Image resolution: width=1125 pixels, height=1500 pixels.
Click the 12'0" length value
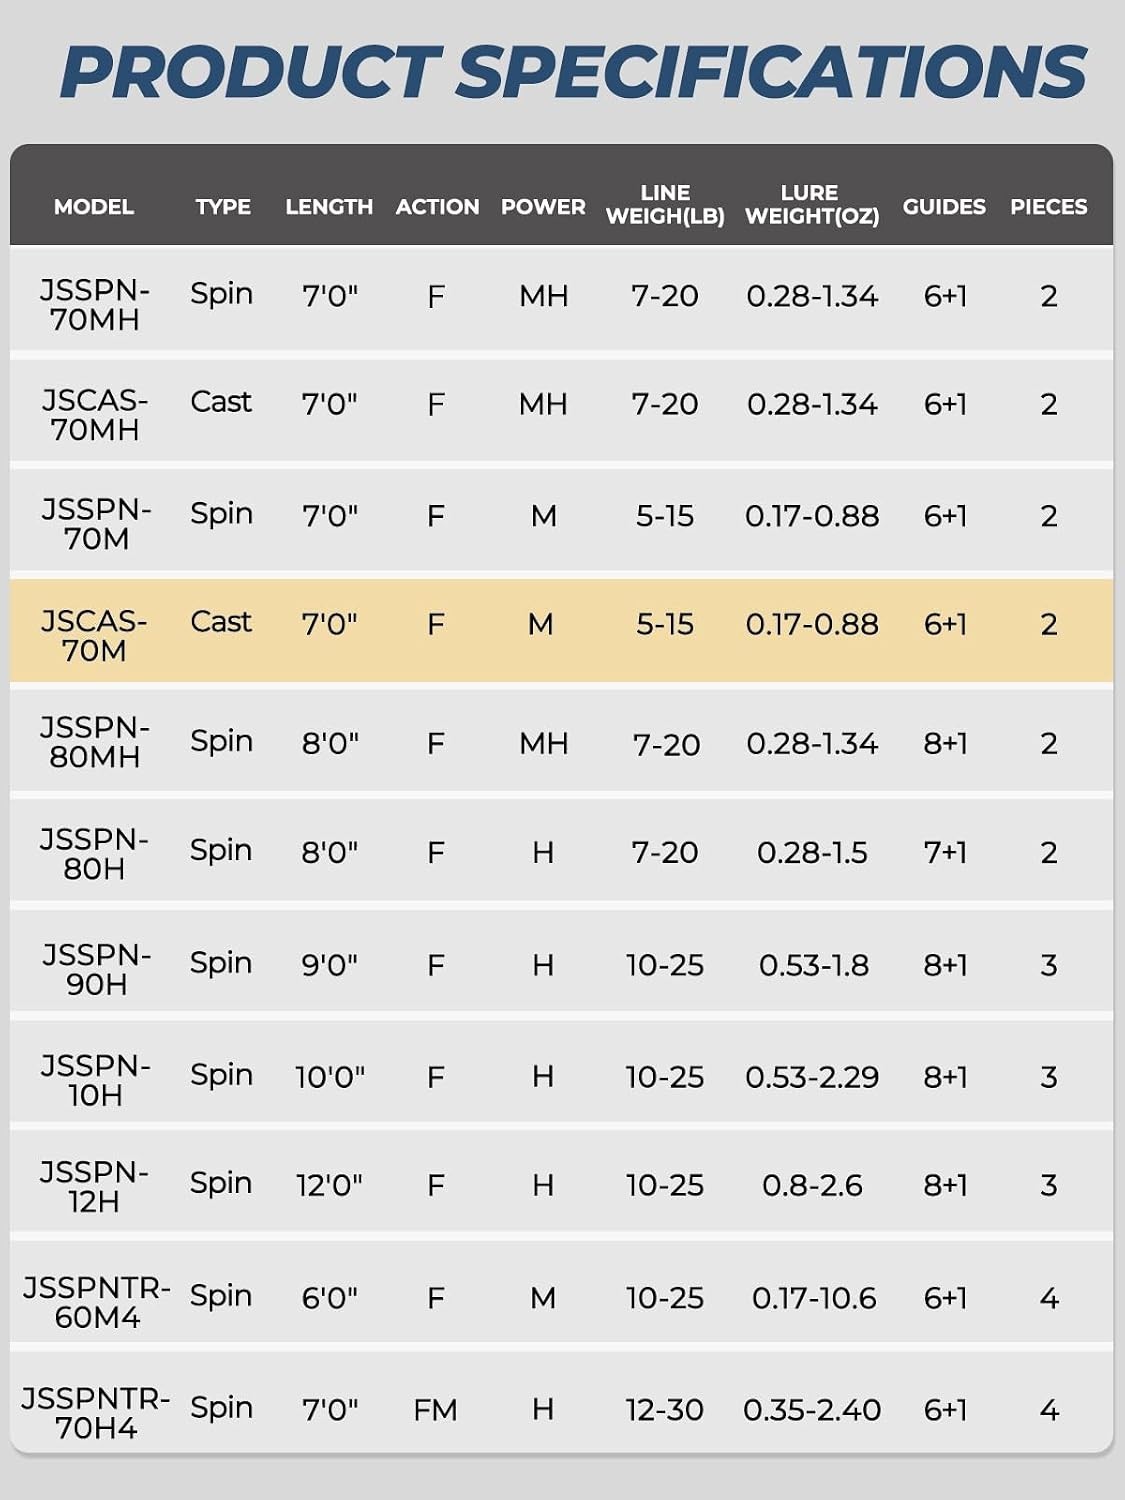tap(329, 1185)
